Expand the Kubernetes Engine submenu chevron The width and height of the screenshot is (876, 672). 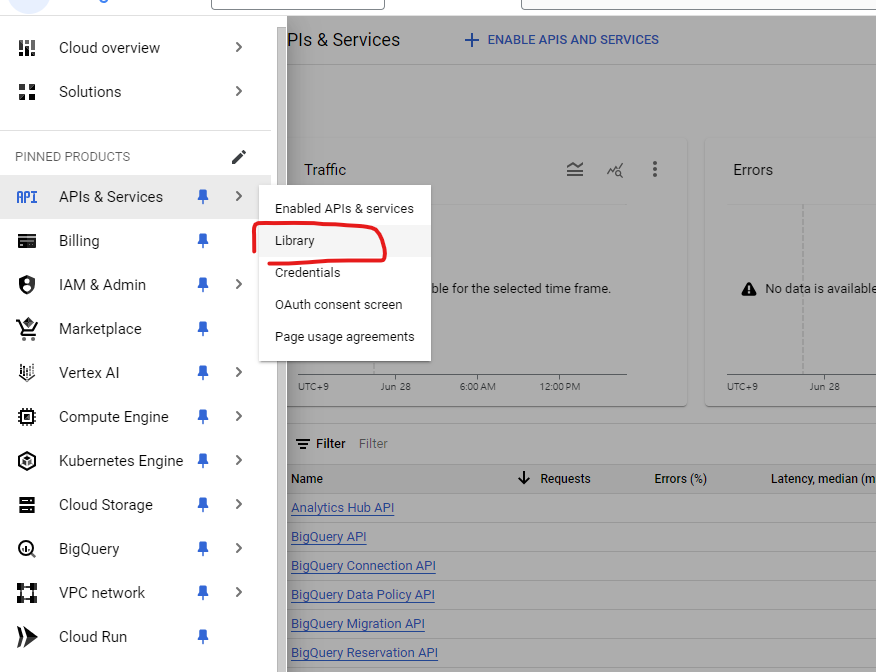coord(239,460)
